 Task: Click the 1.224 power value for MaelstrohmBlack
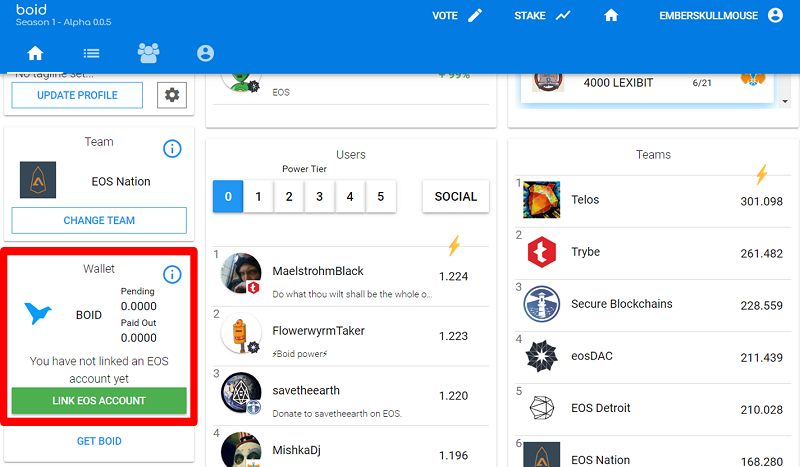coord(453,276)
